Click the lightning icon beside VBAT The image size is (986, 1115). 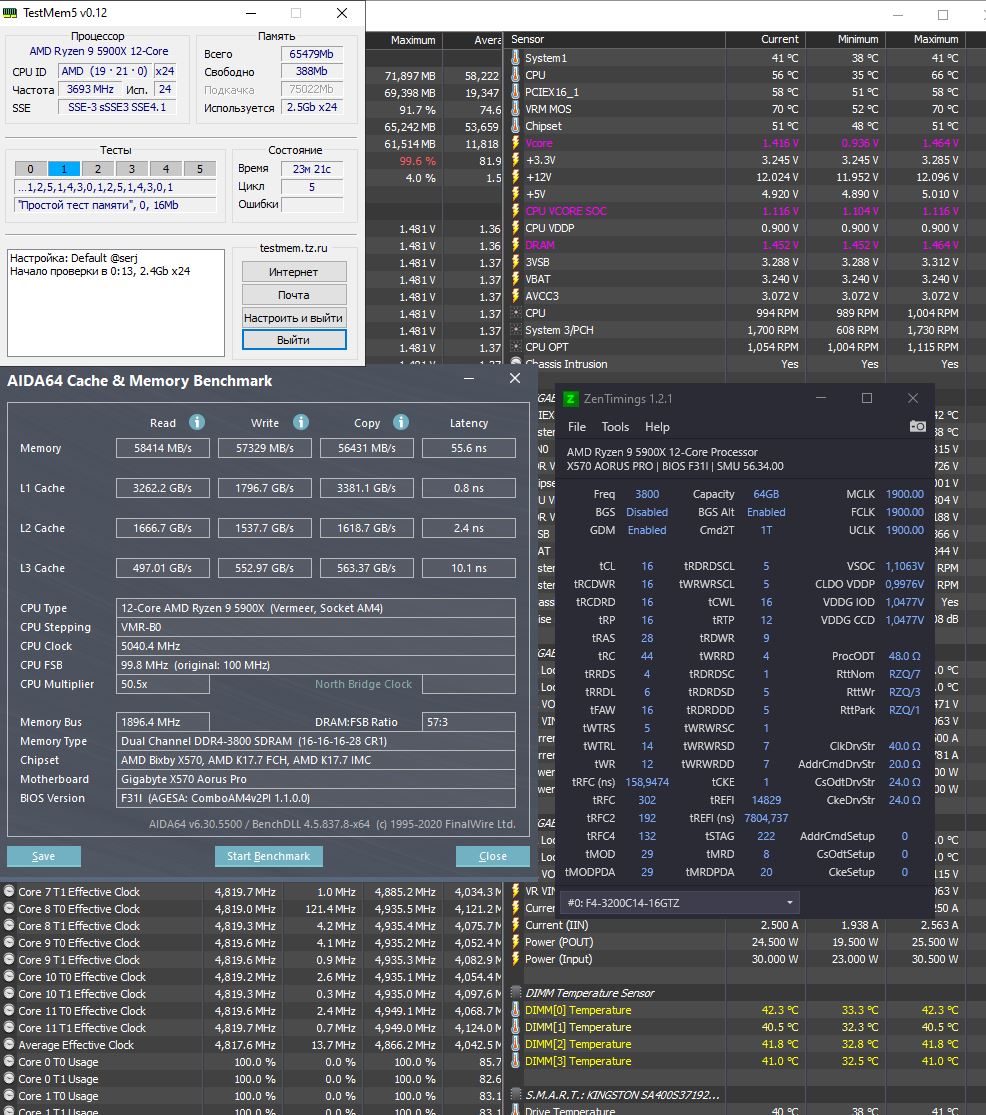point(515,279)
